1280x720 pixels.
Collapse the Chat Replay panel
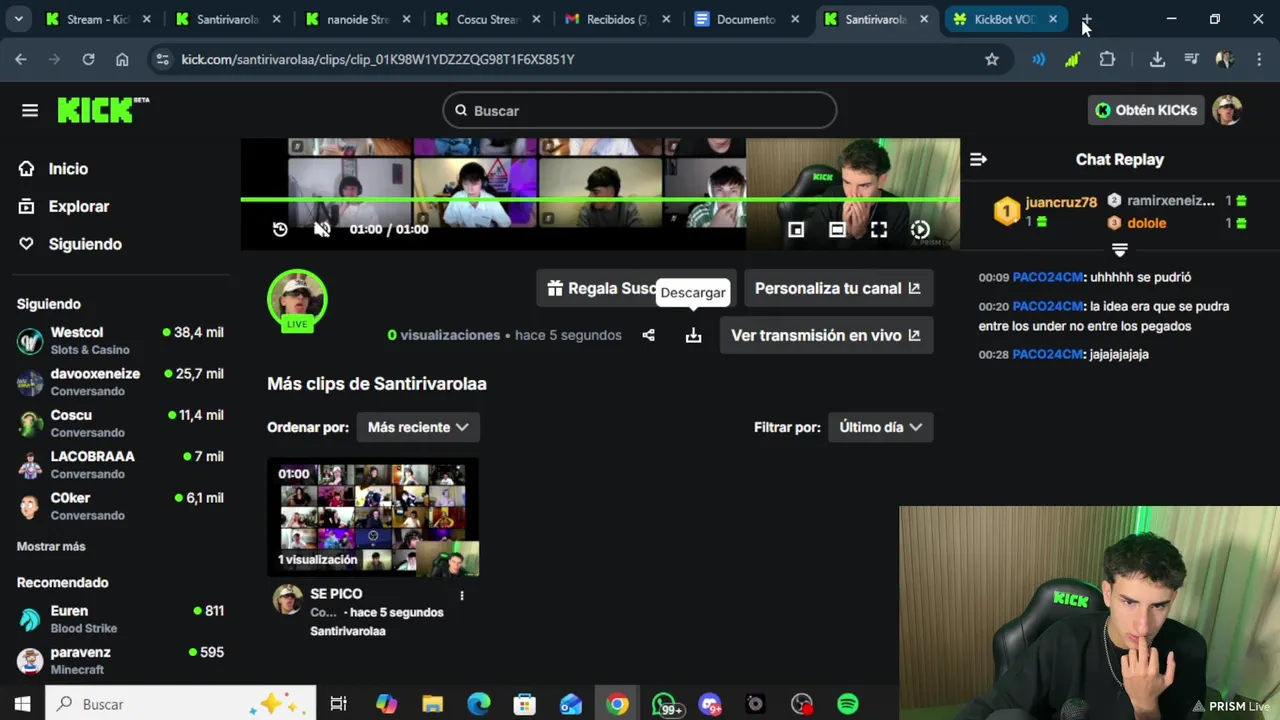979,159
